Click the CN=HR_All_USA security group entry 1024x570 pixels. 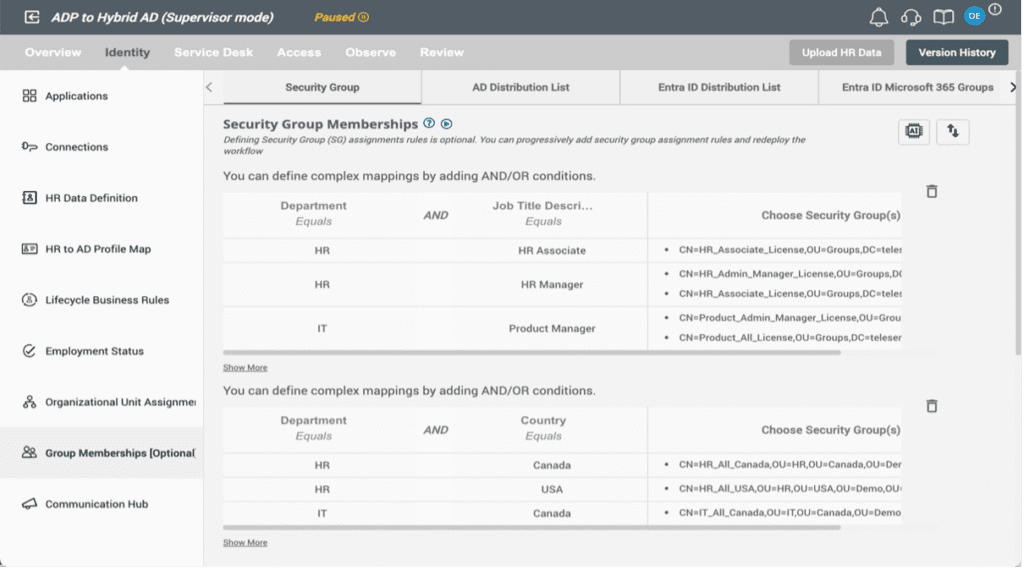[790, 488]
